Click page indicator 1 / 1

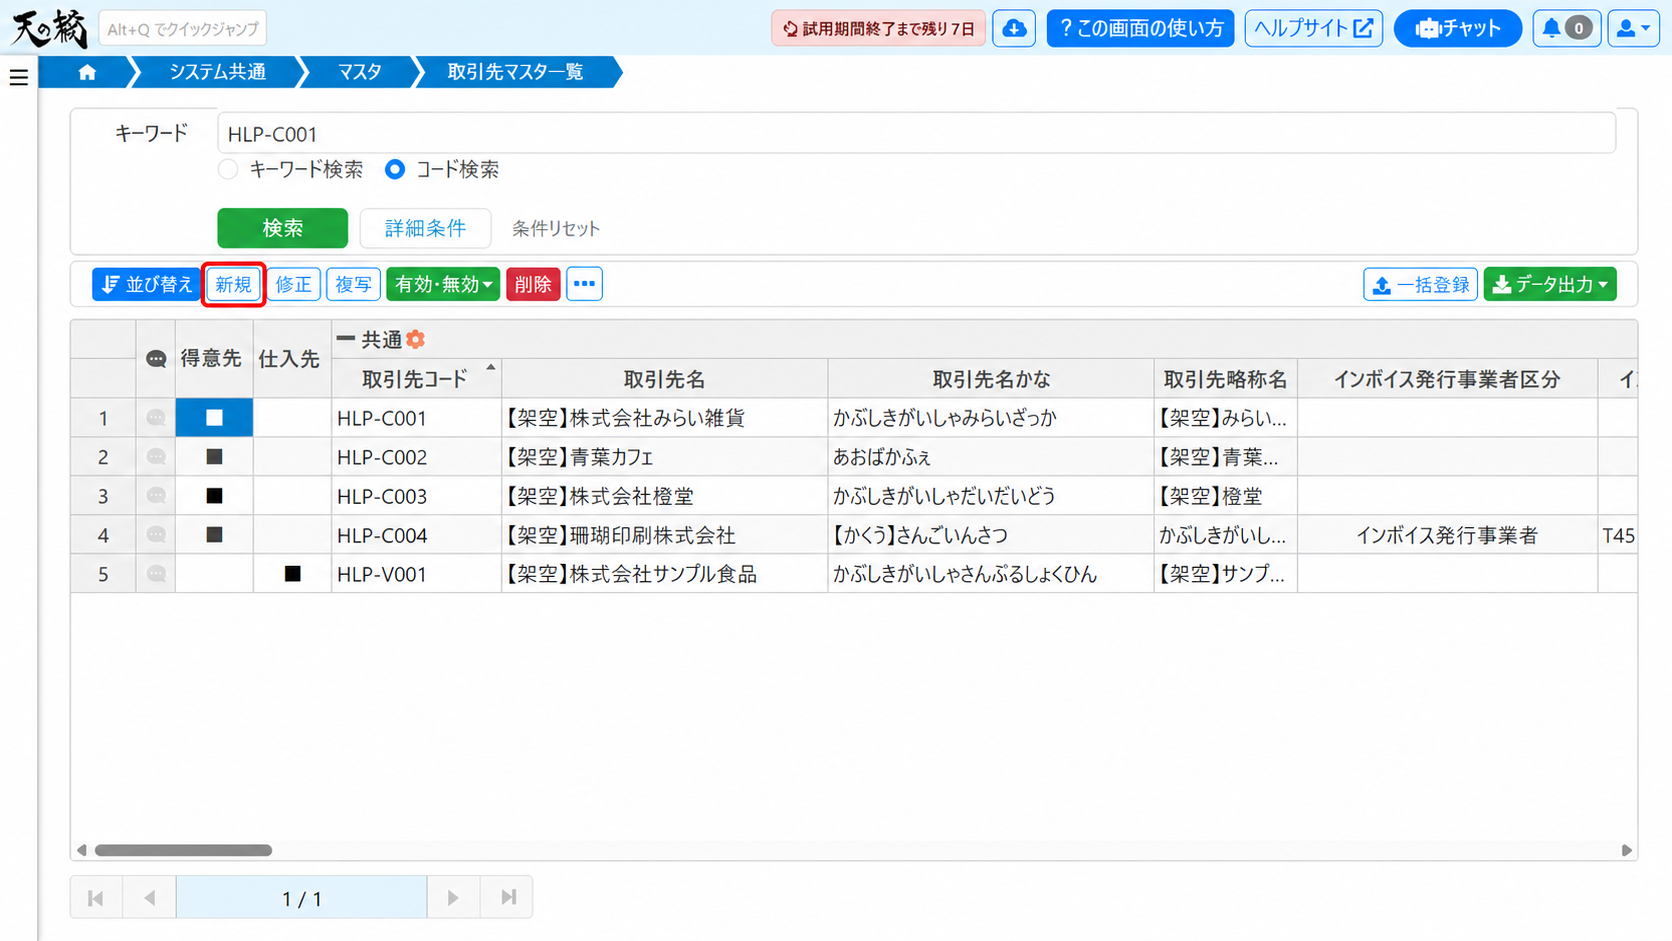(x=301, y=898)
